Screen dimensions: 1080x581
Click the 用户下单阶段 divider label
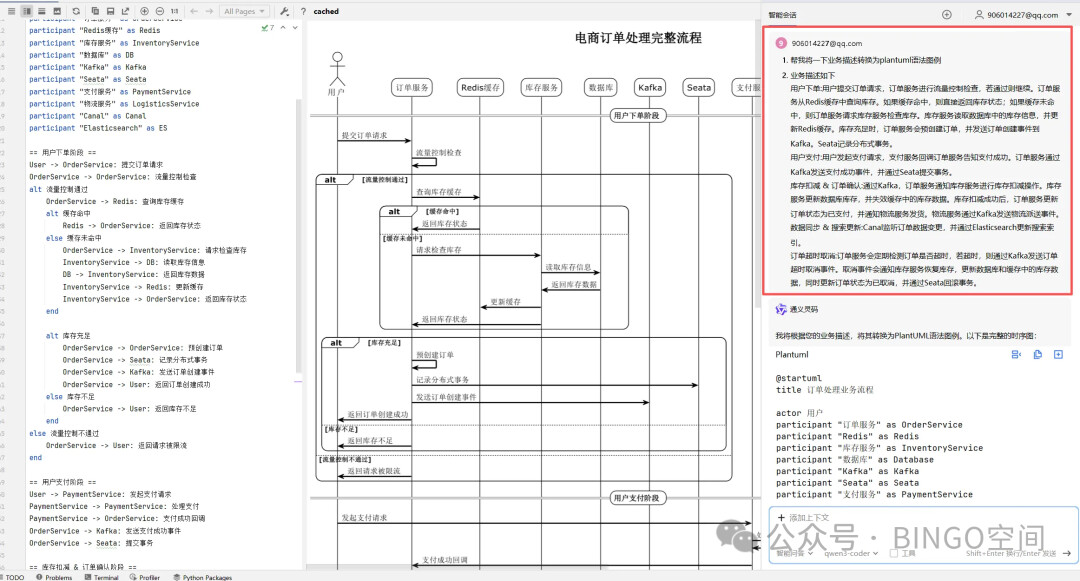(x=638, y=116)
